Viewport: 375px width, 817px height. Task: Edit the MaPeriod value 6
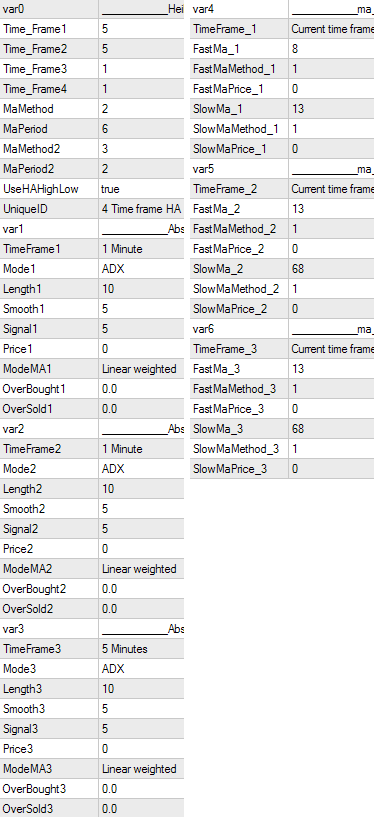141,129
